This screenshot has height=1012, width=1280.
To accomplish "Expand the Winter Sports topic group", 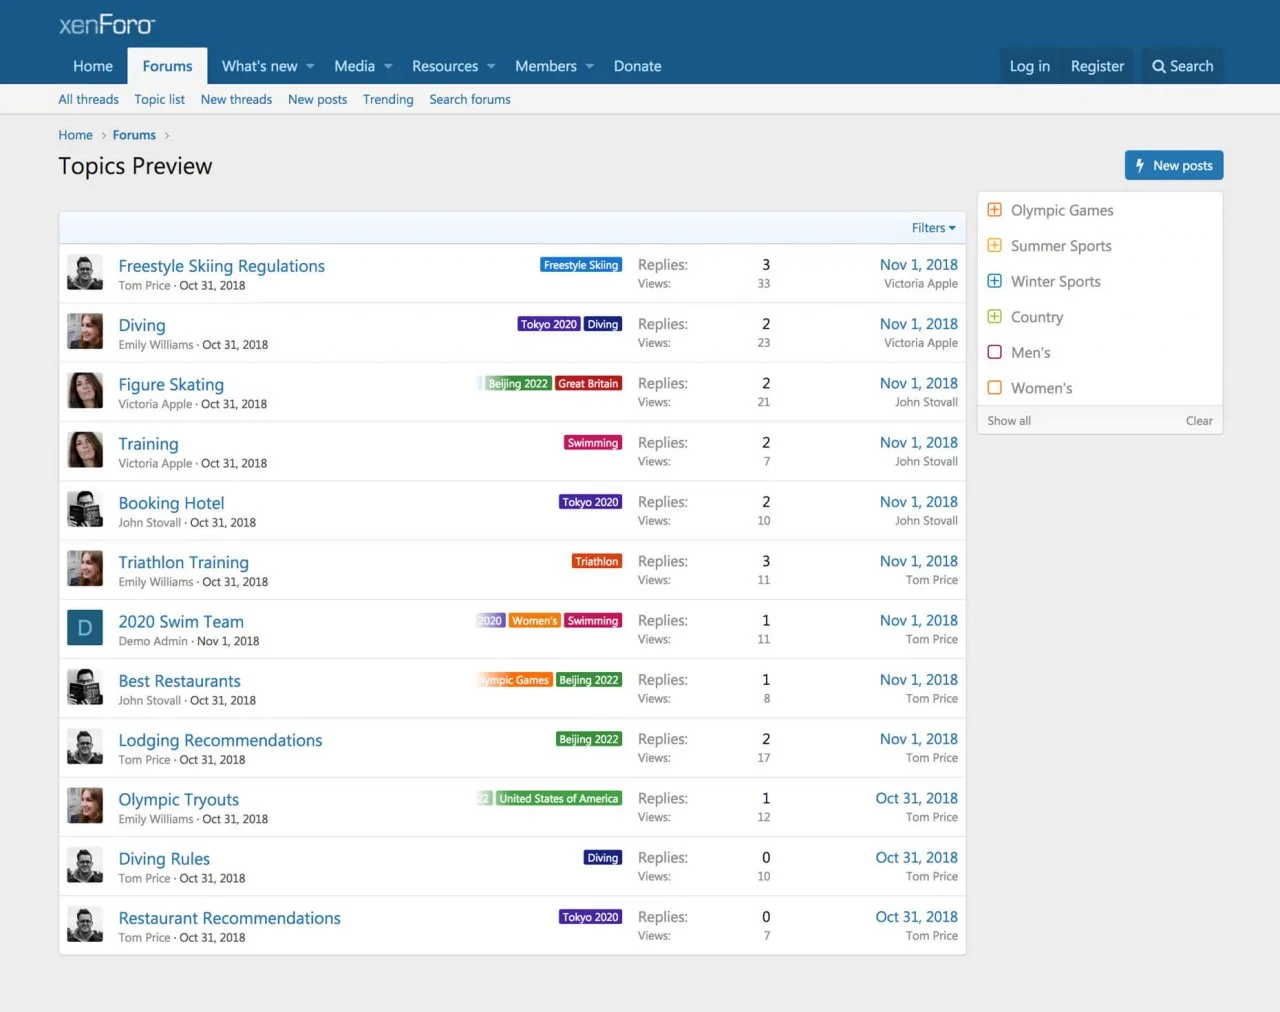I will click(995, 281).
